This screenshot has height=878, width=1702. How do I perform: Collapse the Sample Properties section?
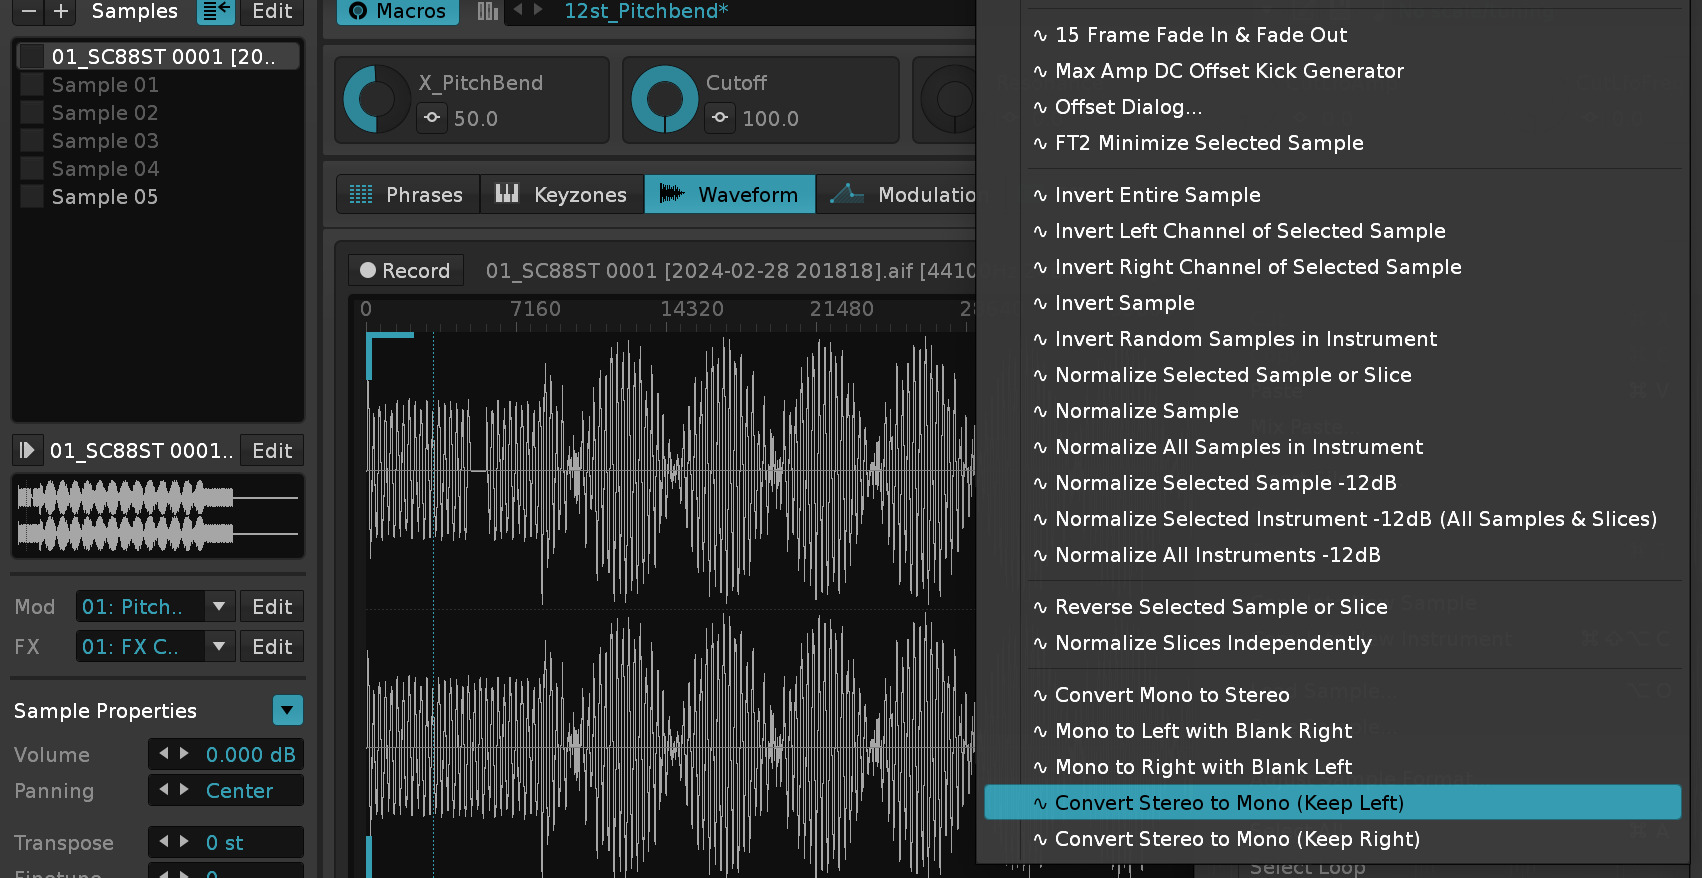287,710
